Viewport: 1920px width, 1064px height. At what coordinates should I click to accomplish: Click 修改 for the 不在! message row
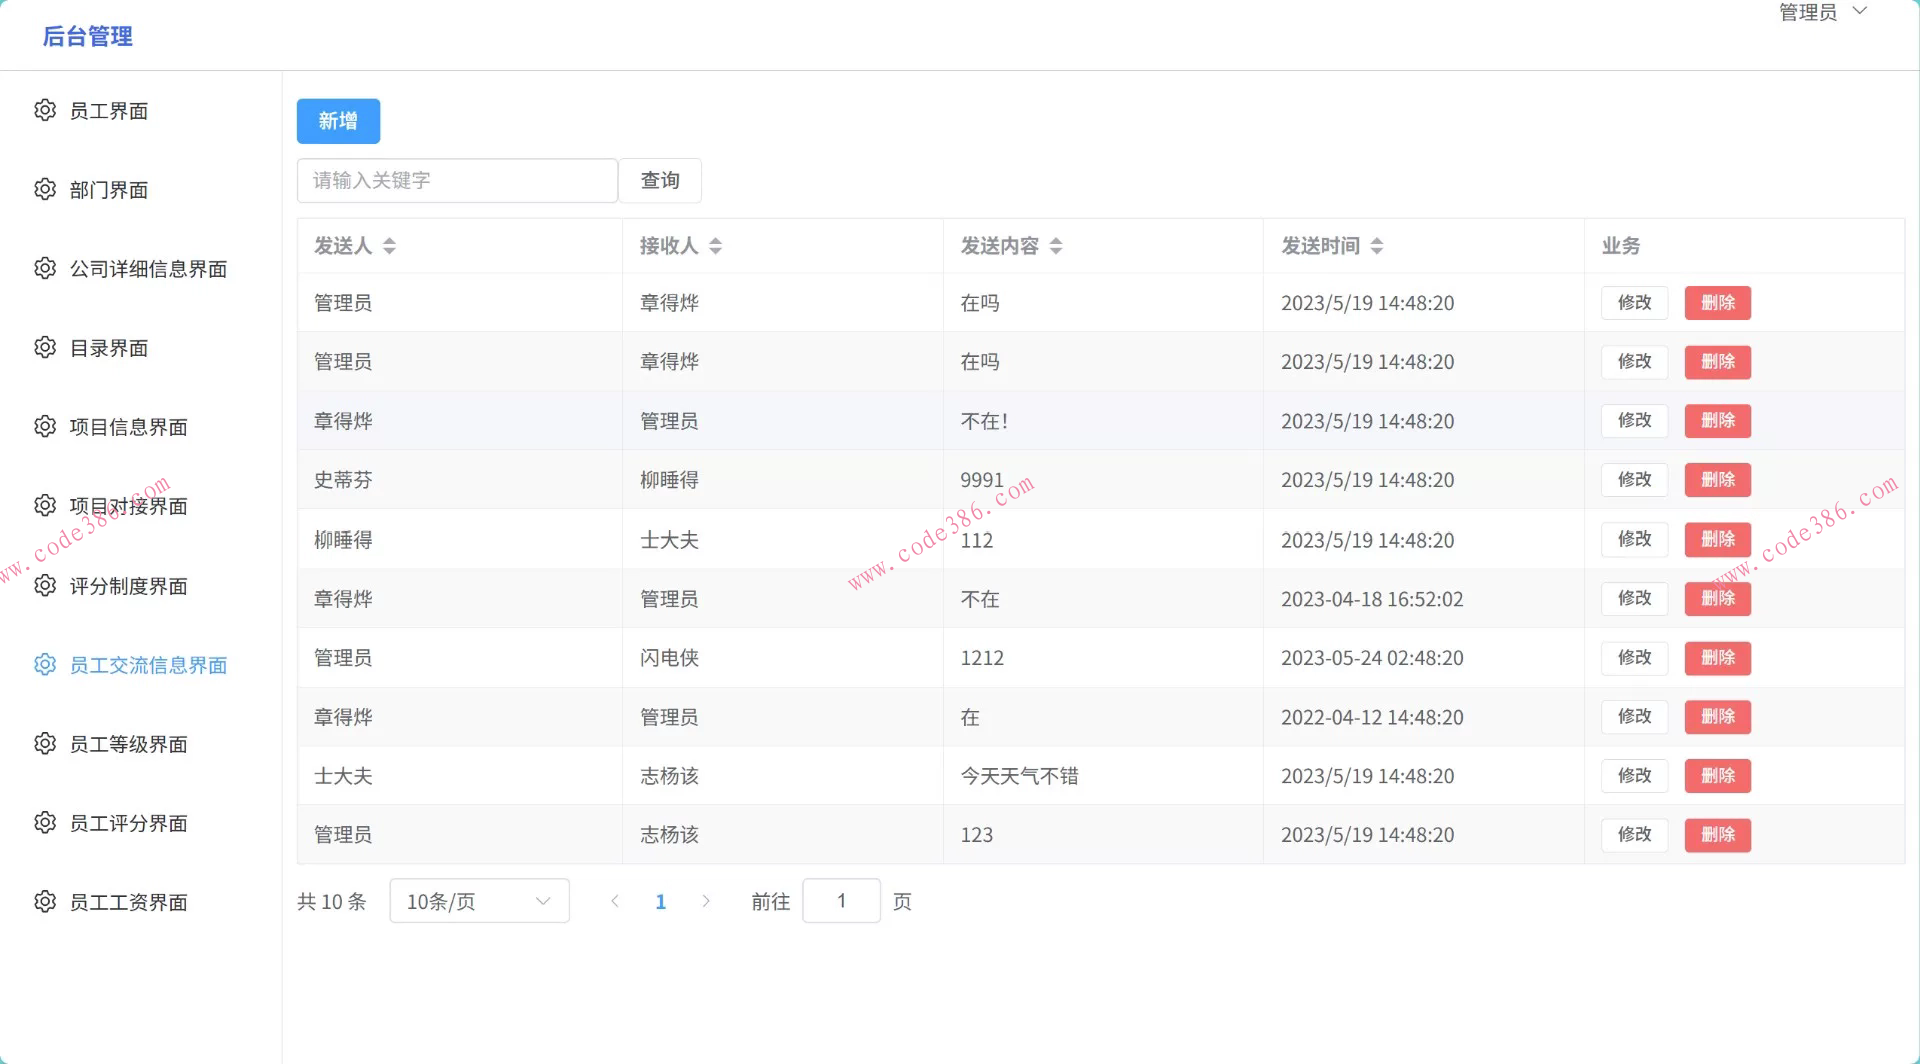coord(1635,420)
